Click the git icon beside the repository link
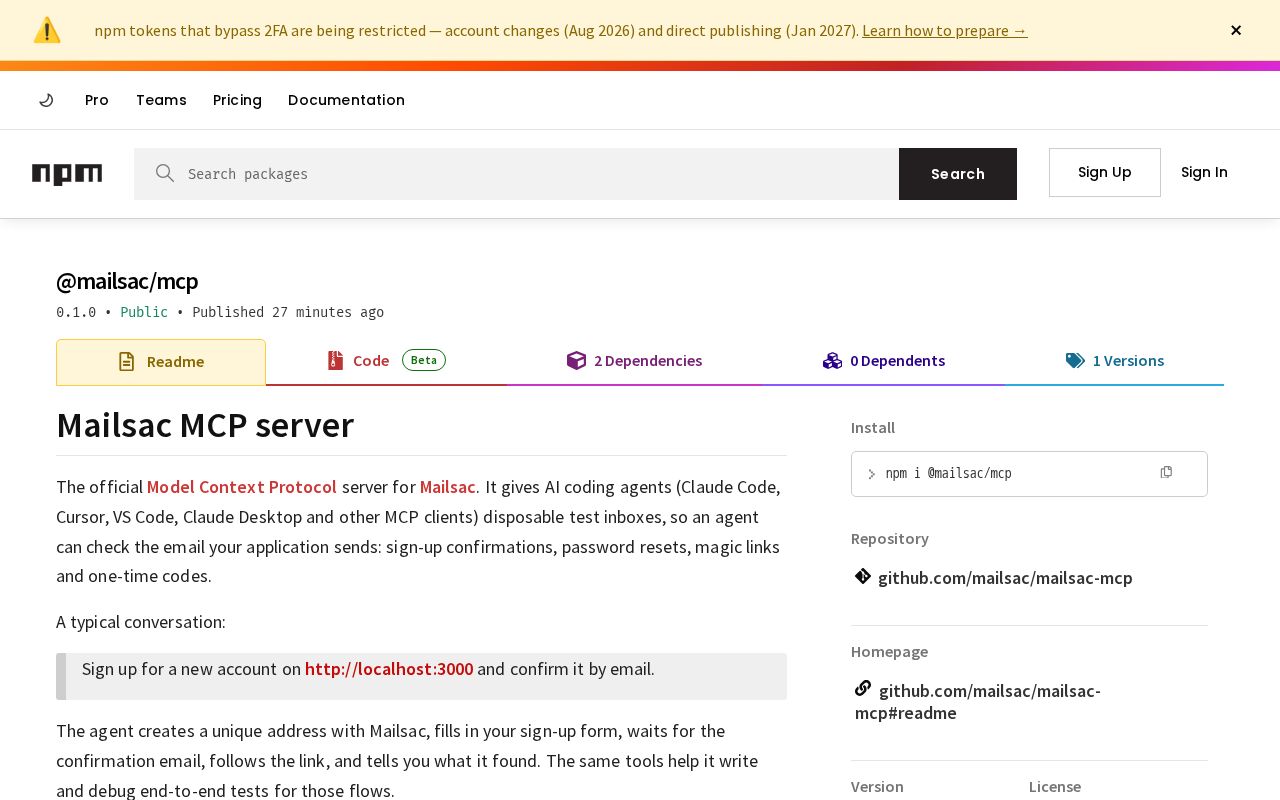The image size is (1280, 800). [x=863, y=576]
